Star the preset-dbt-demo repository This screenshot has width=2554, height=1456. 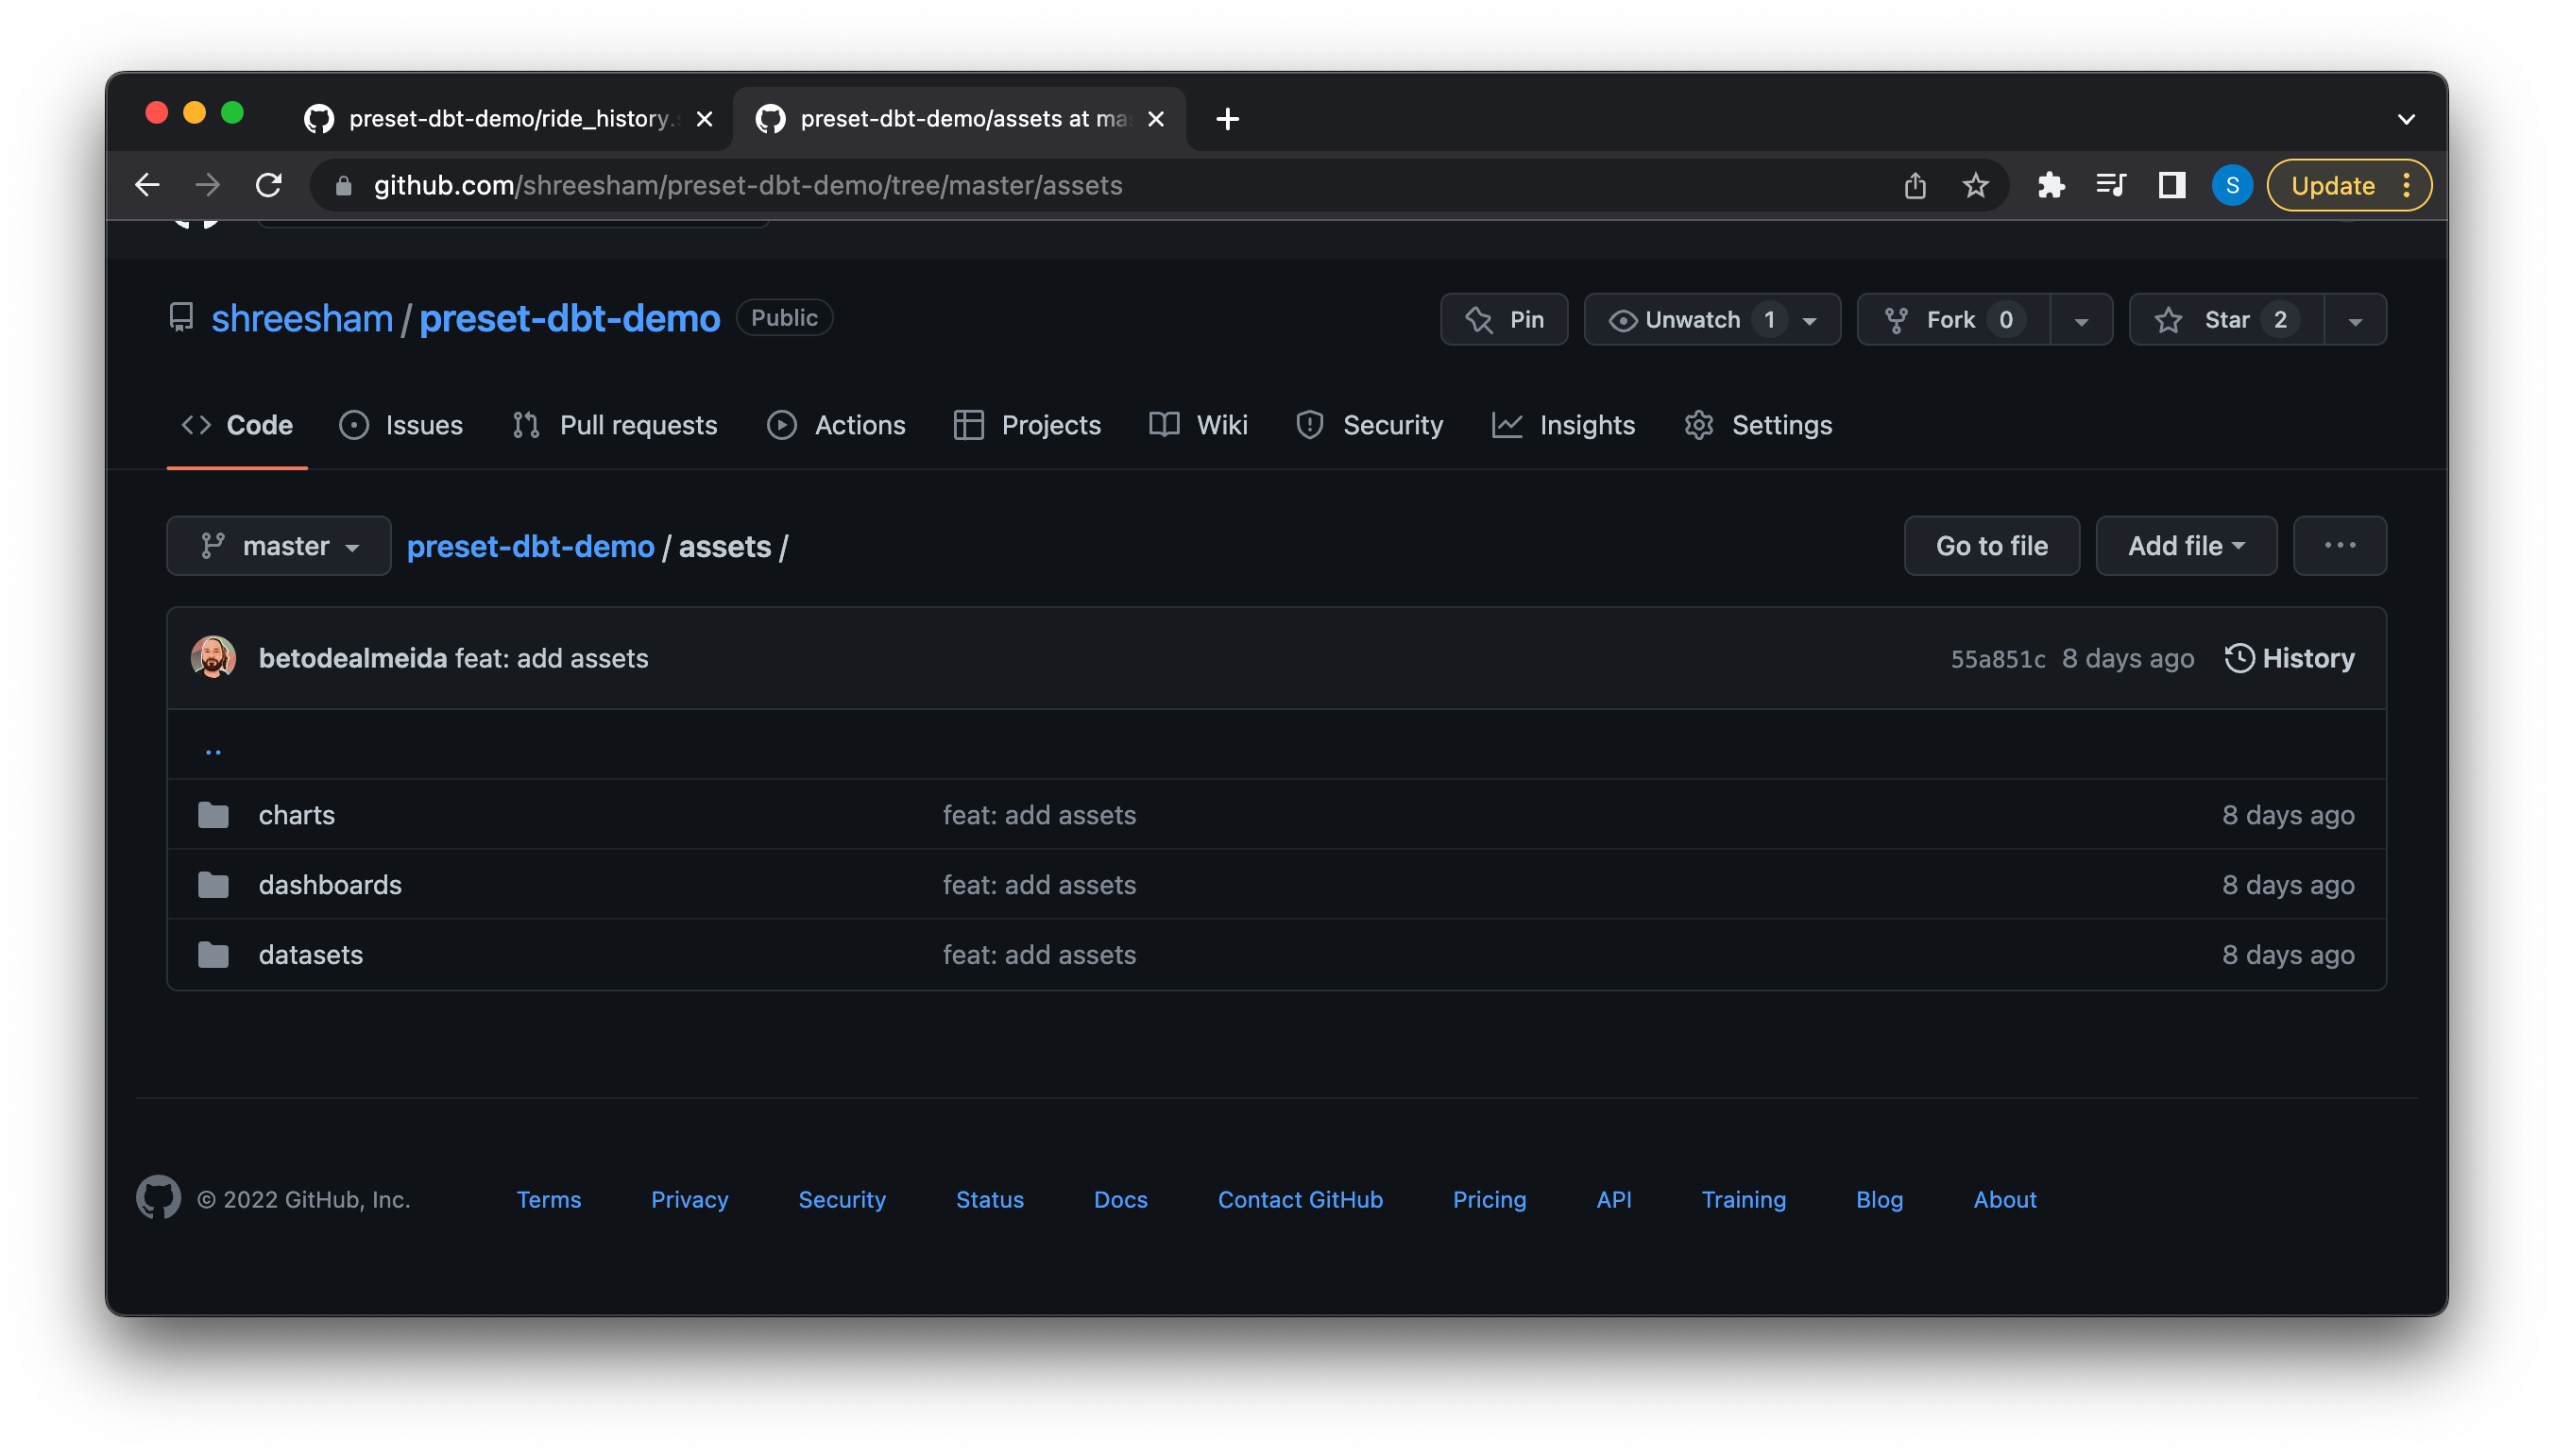tap(2226, 320)
